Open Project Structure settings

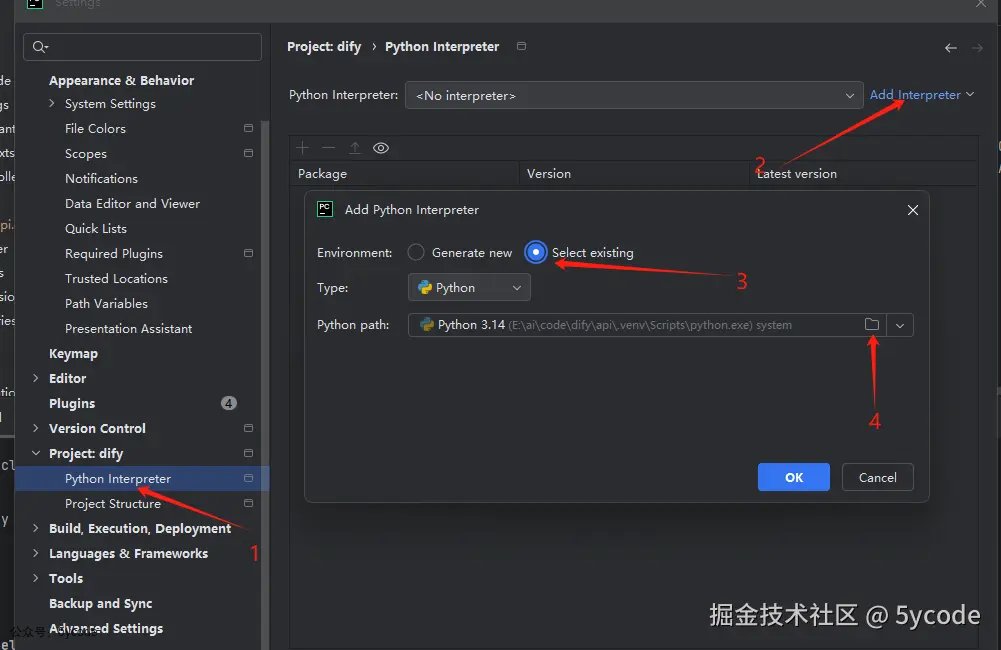[112, 503]
